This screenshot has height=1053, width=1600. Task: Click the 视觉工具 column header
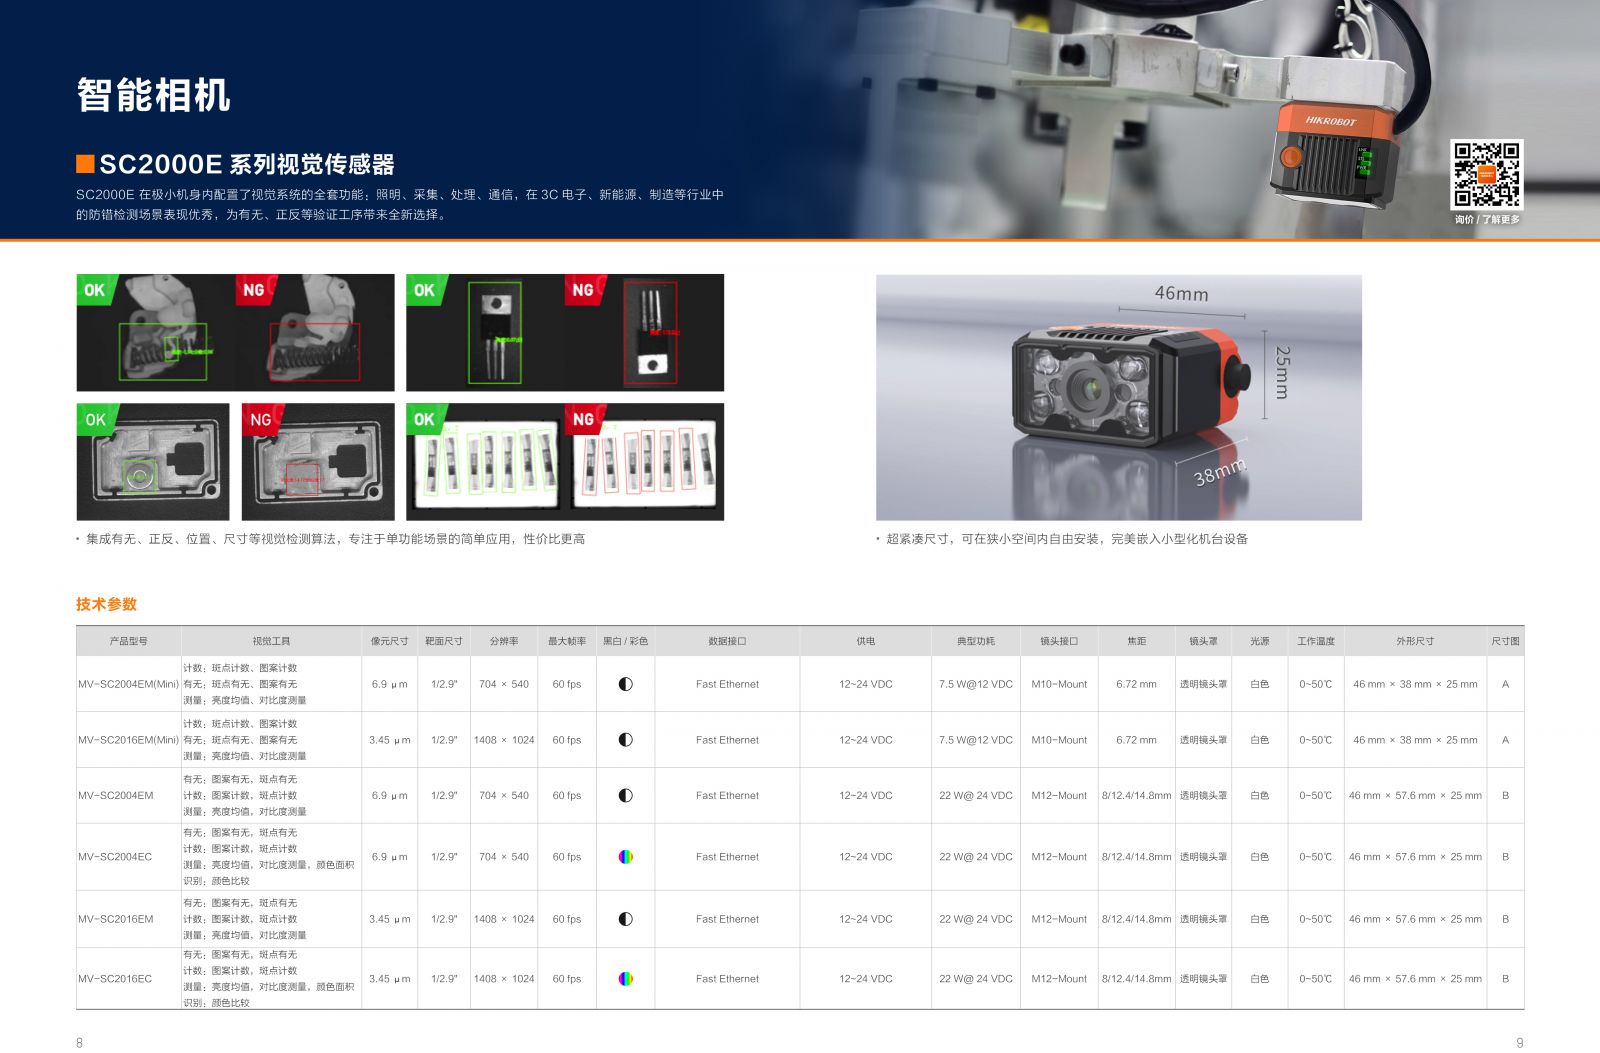[271, 641]
